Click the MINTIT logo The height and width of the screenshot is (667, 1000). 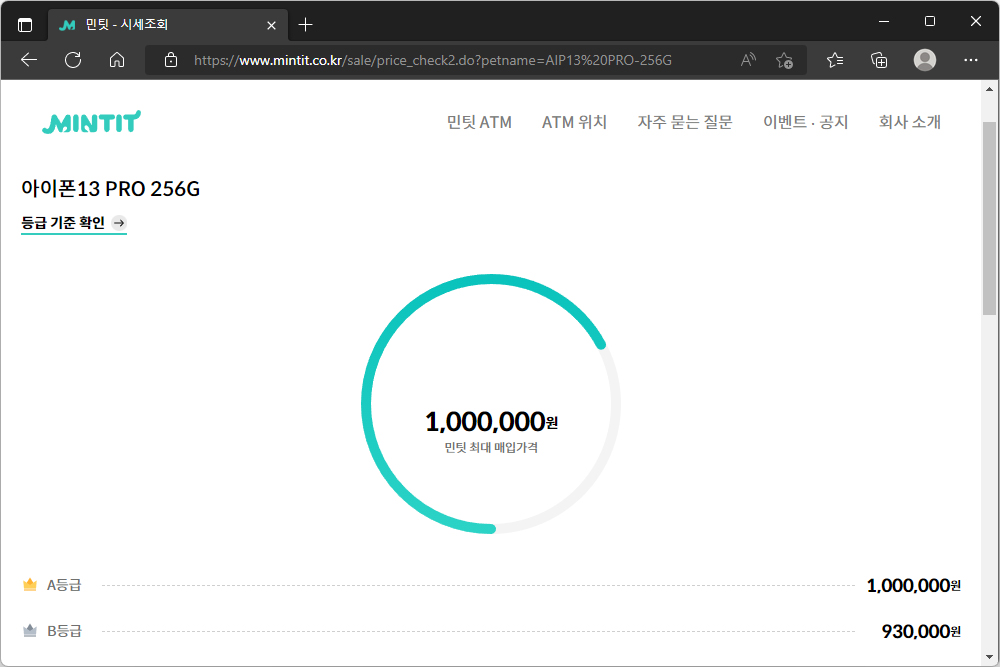tap(92, 122)
